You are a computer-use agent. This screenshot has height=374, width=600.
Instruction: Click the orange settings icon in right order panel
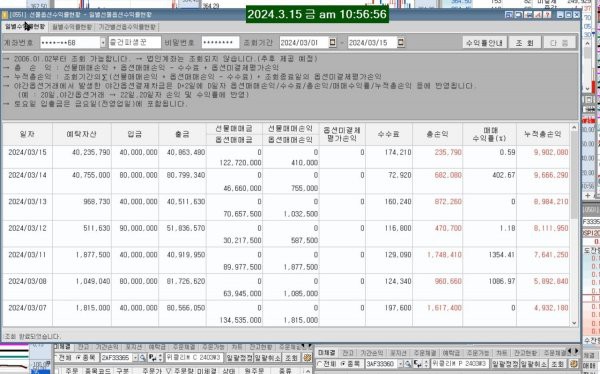[x=573, y=363]
